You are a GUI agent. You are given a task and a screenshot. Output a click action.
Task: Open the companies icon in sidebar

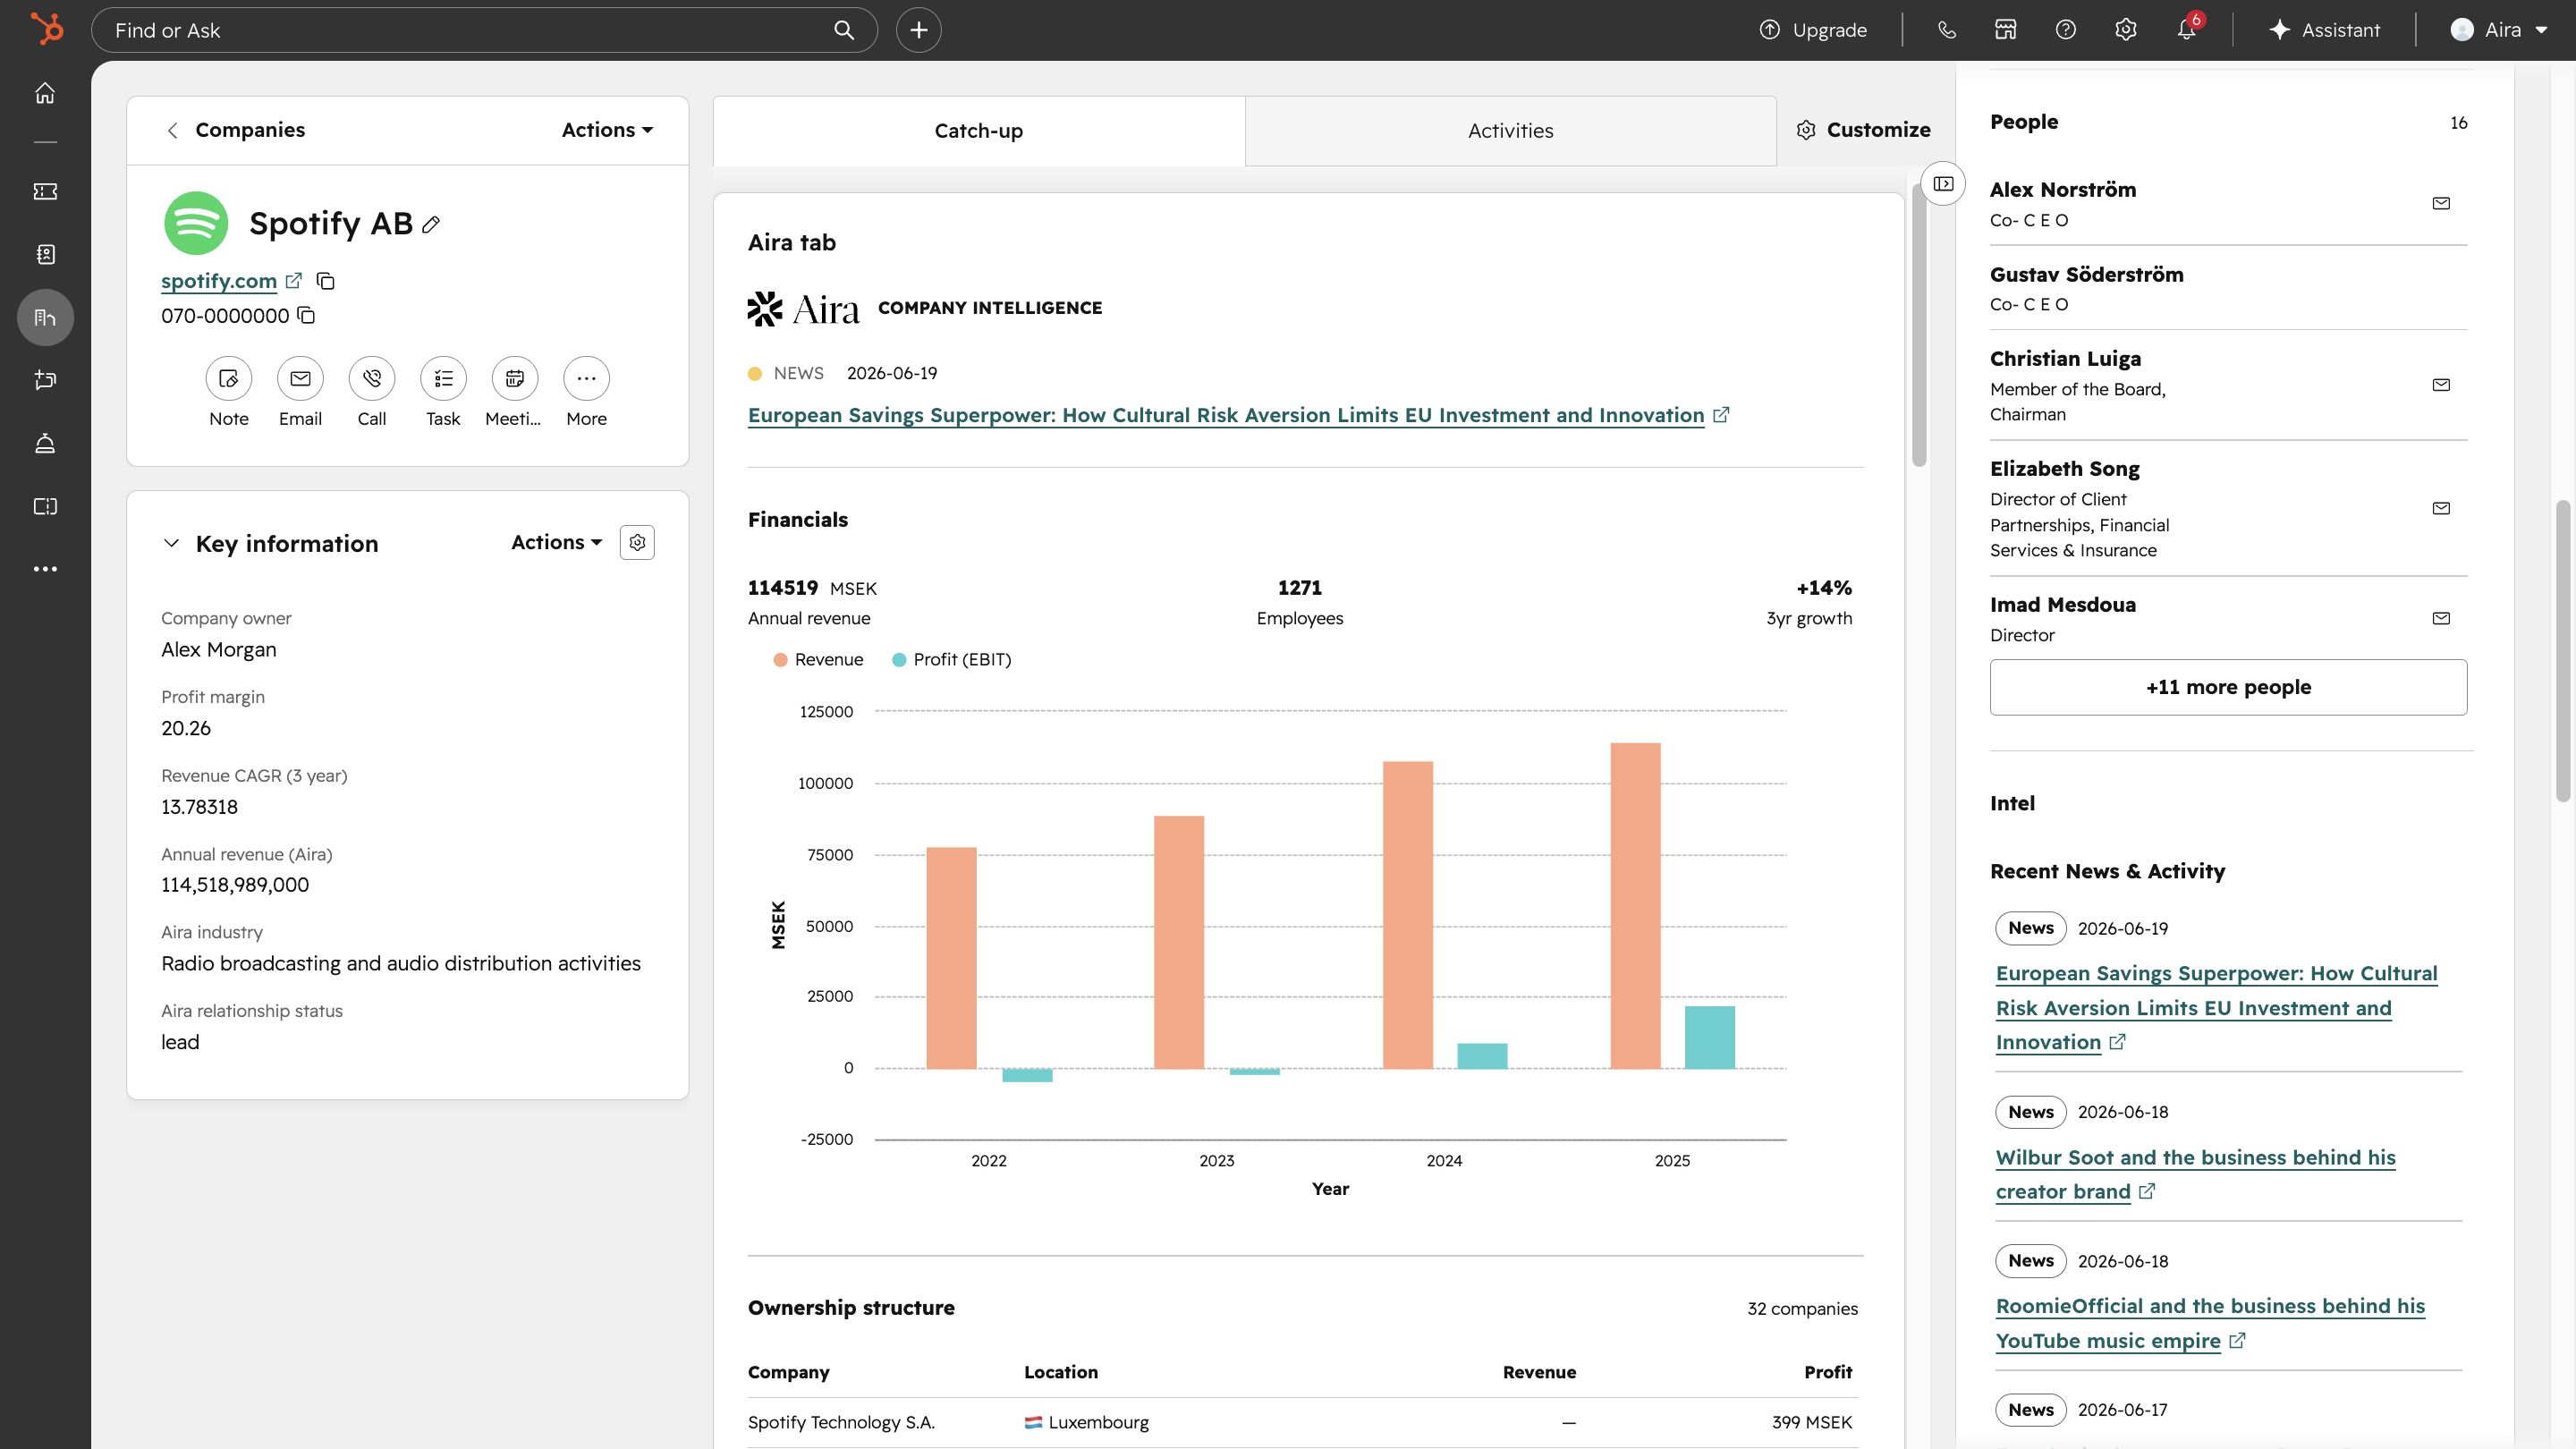tap(45, 318)
